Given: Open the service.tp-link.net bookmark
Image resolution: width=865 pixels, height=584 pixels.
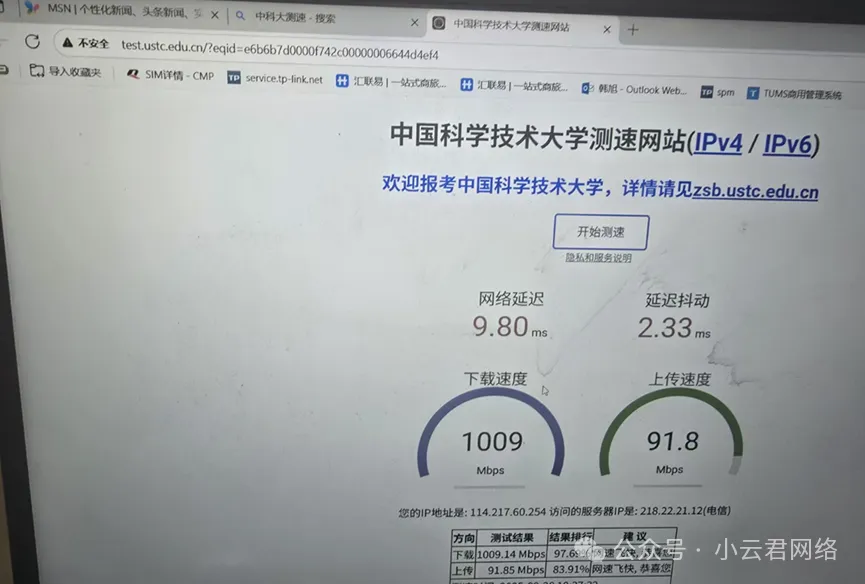Looking at the screenshot, I should pyautogui.click(x=276, y=78).
